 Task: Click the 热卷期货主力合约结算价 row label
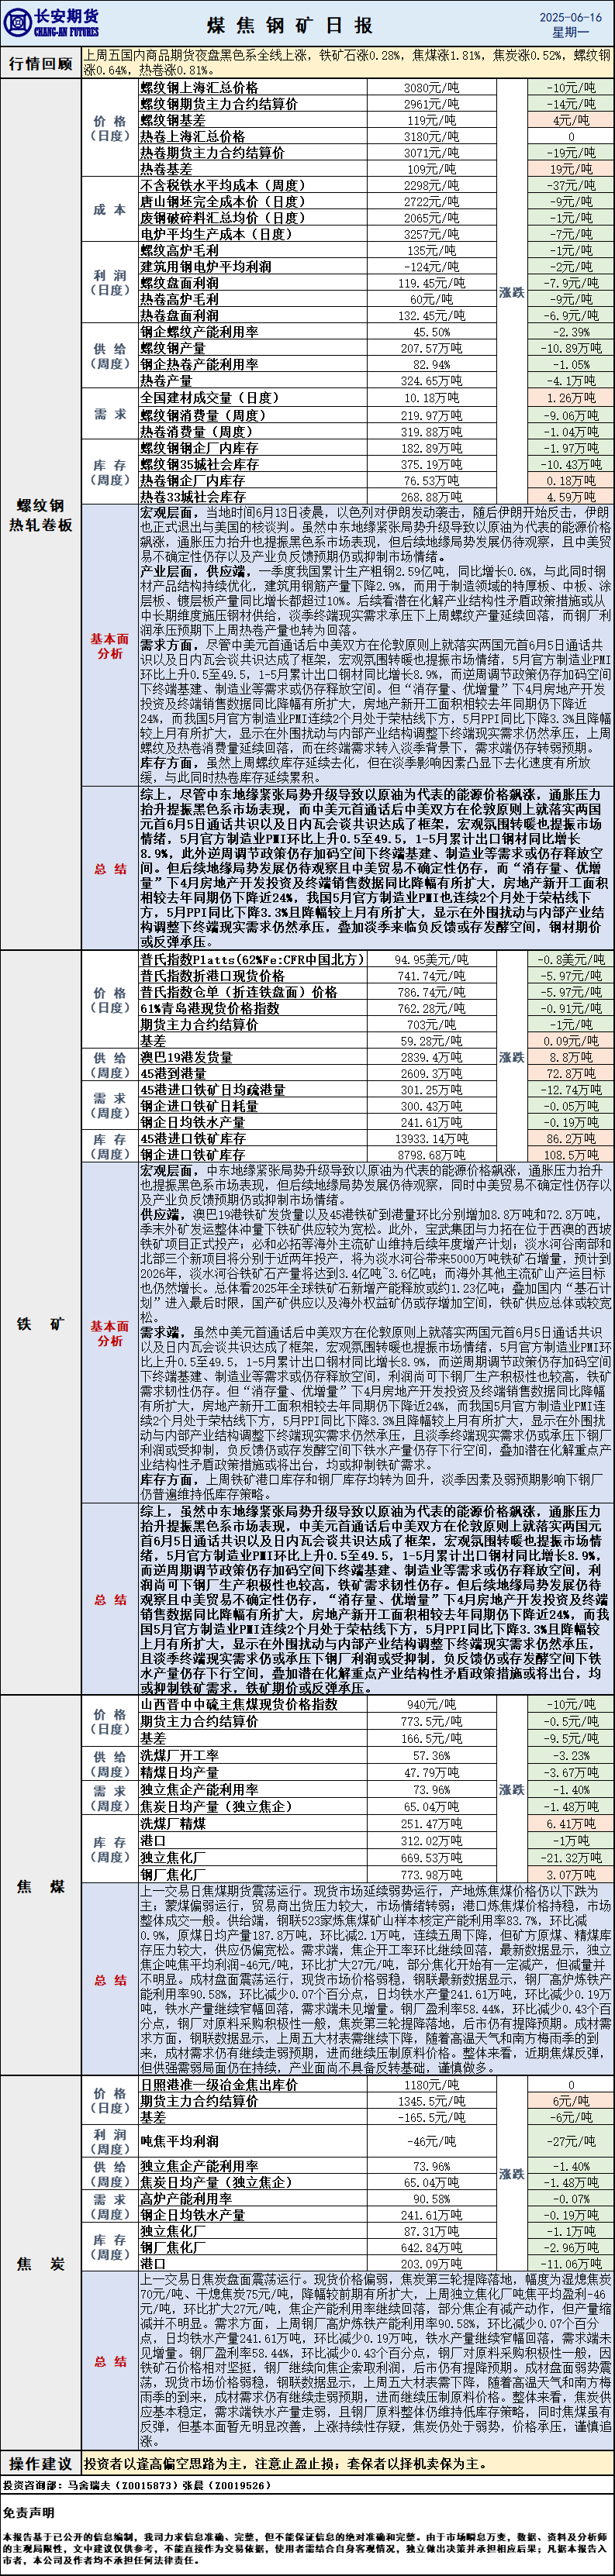212,153
